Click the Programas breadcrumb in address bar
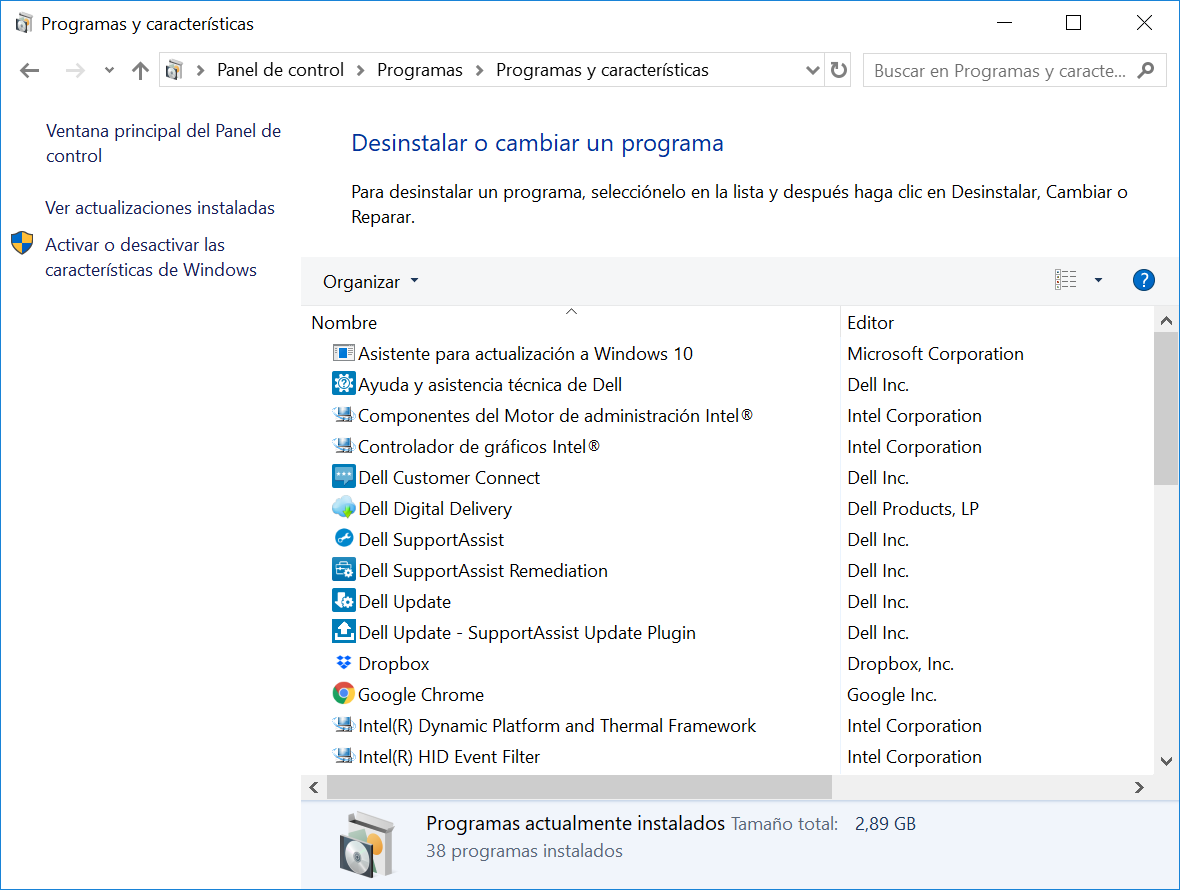 point(419,70)
